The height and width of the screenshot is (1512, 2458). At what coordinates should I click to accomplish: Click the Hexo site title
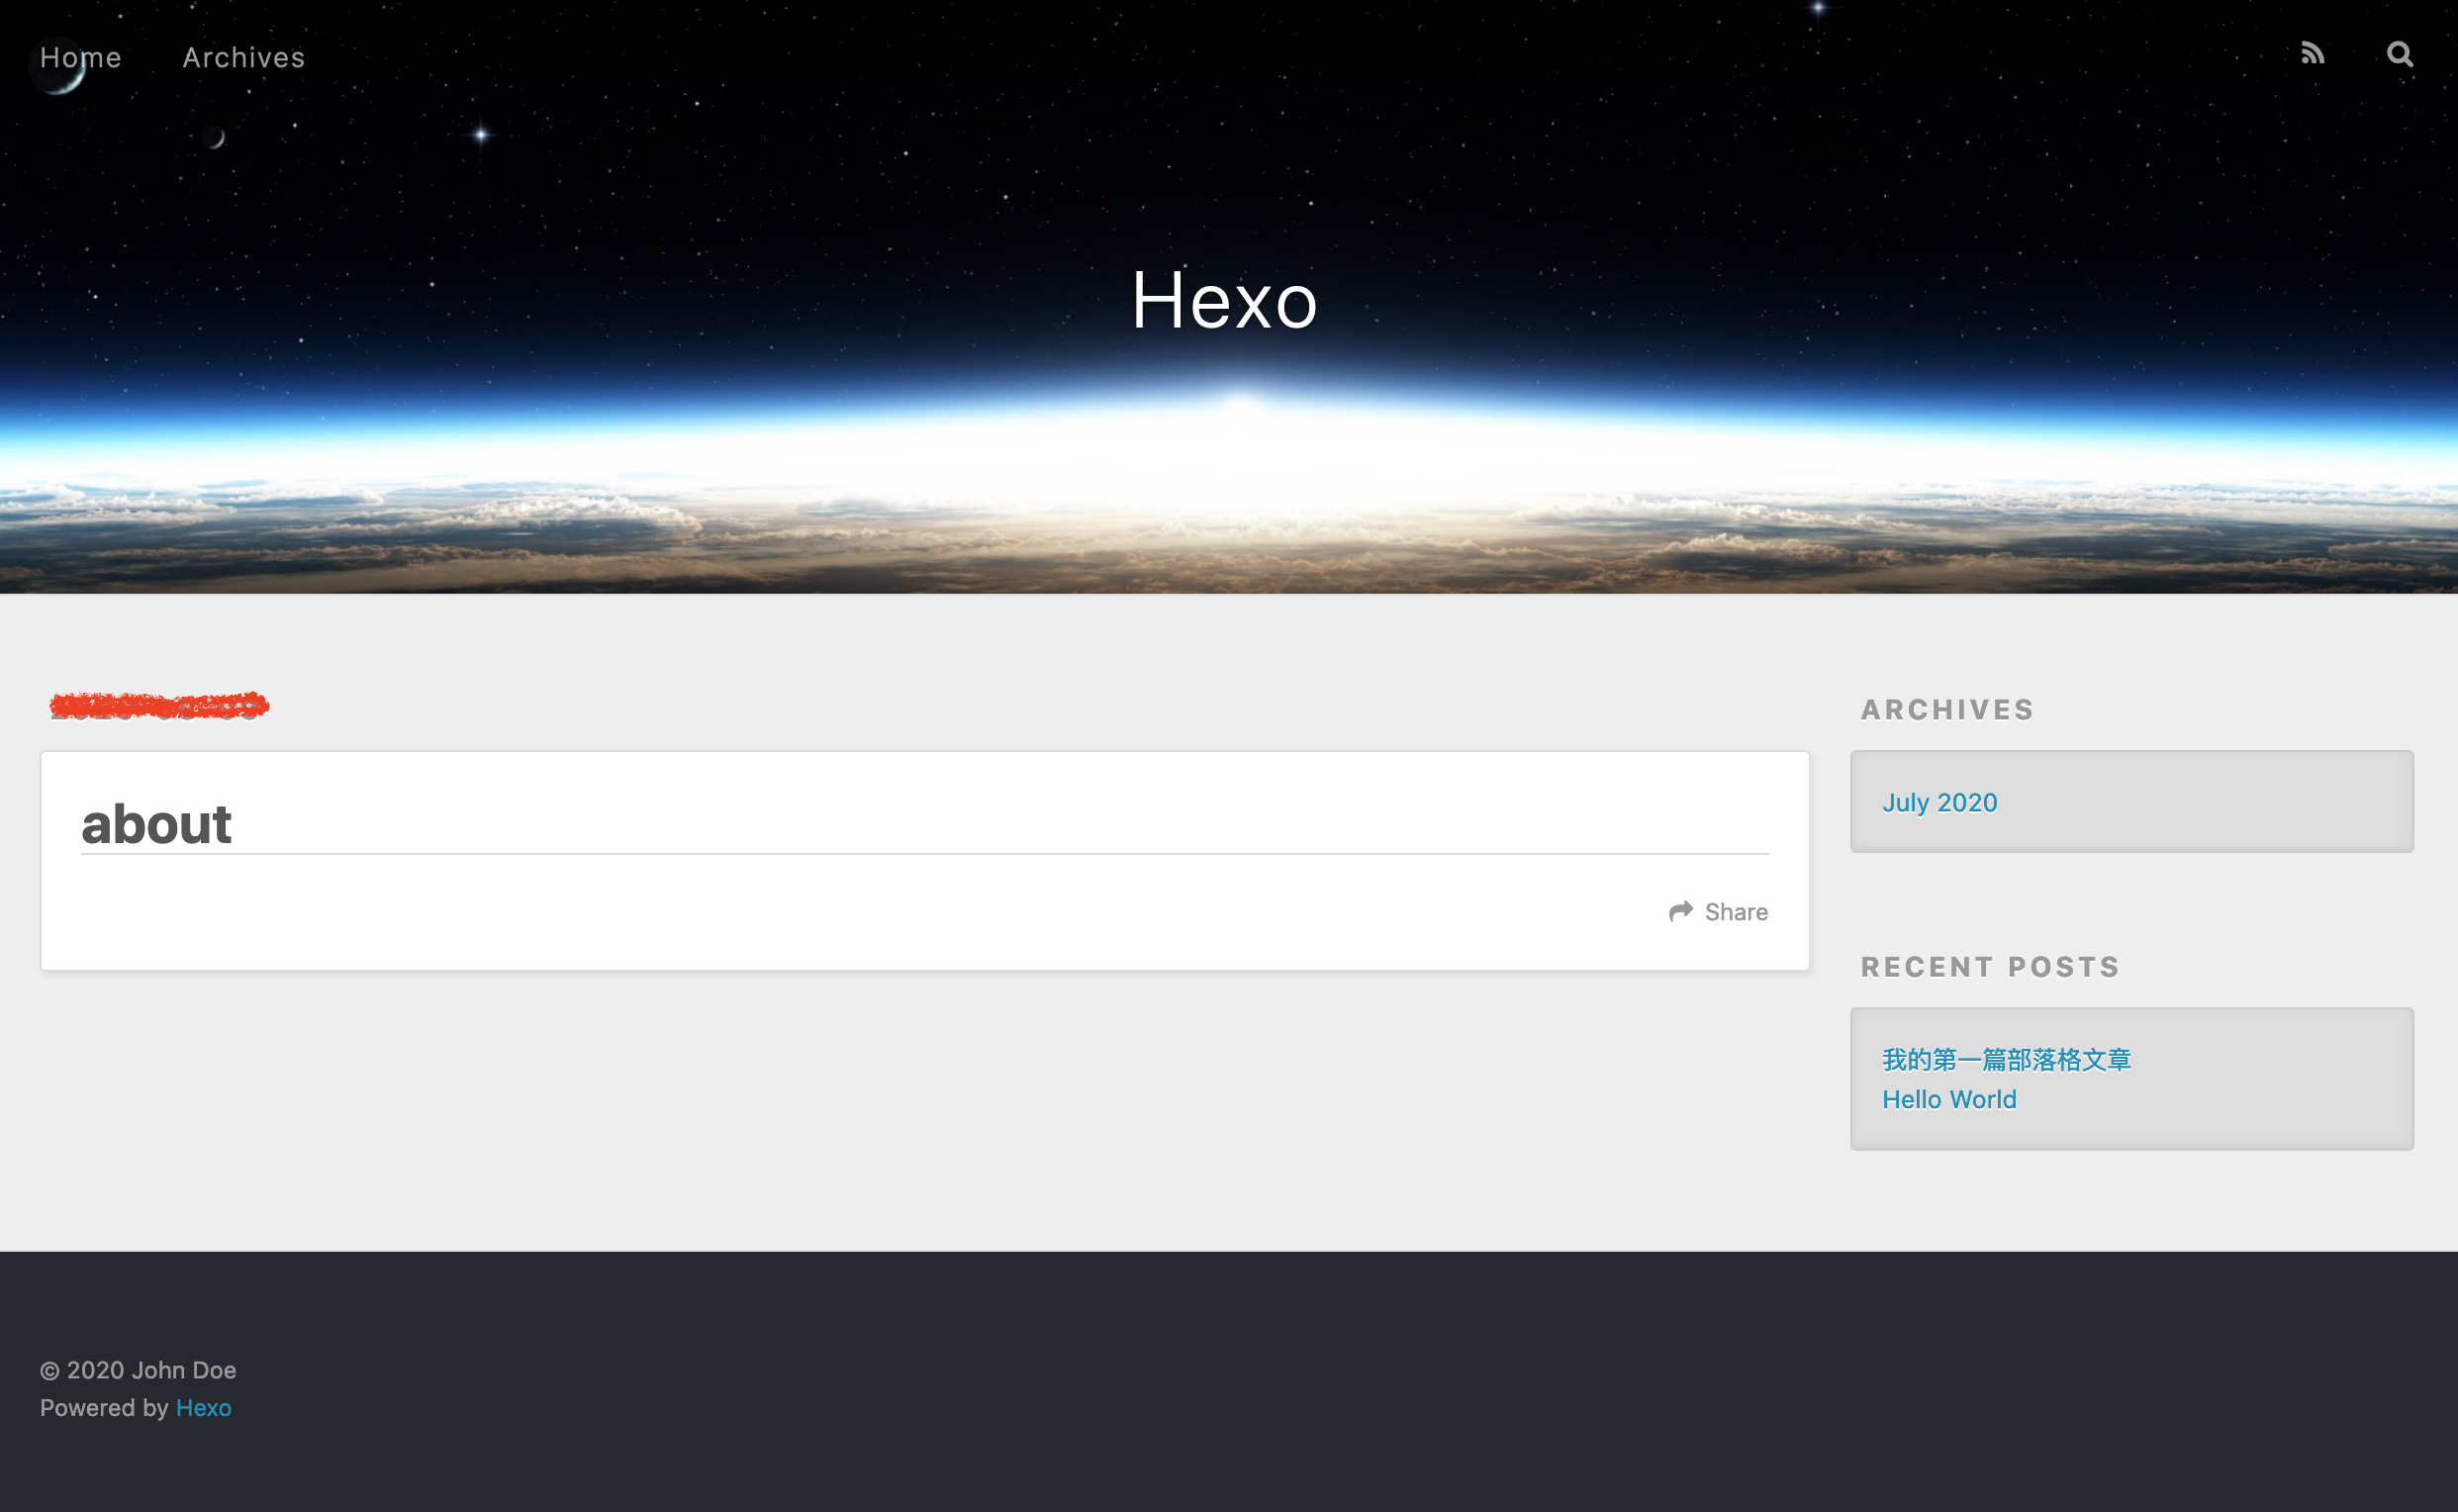tap(1224, 300)
